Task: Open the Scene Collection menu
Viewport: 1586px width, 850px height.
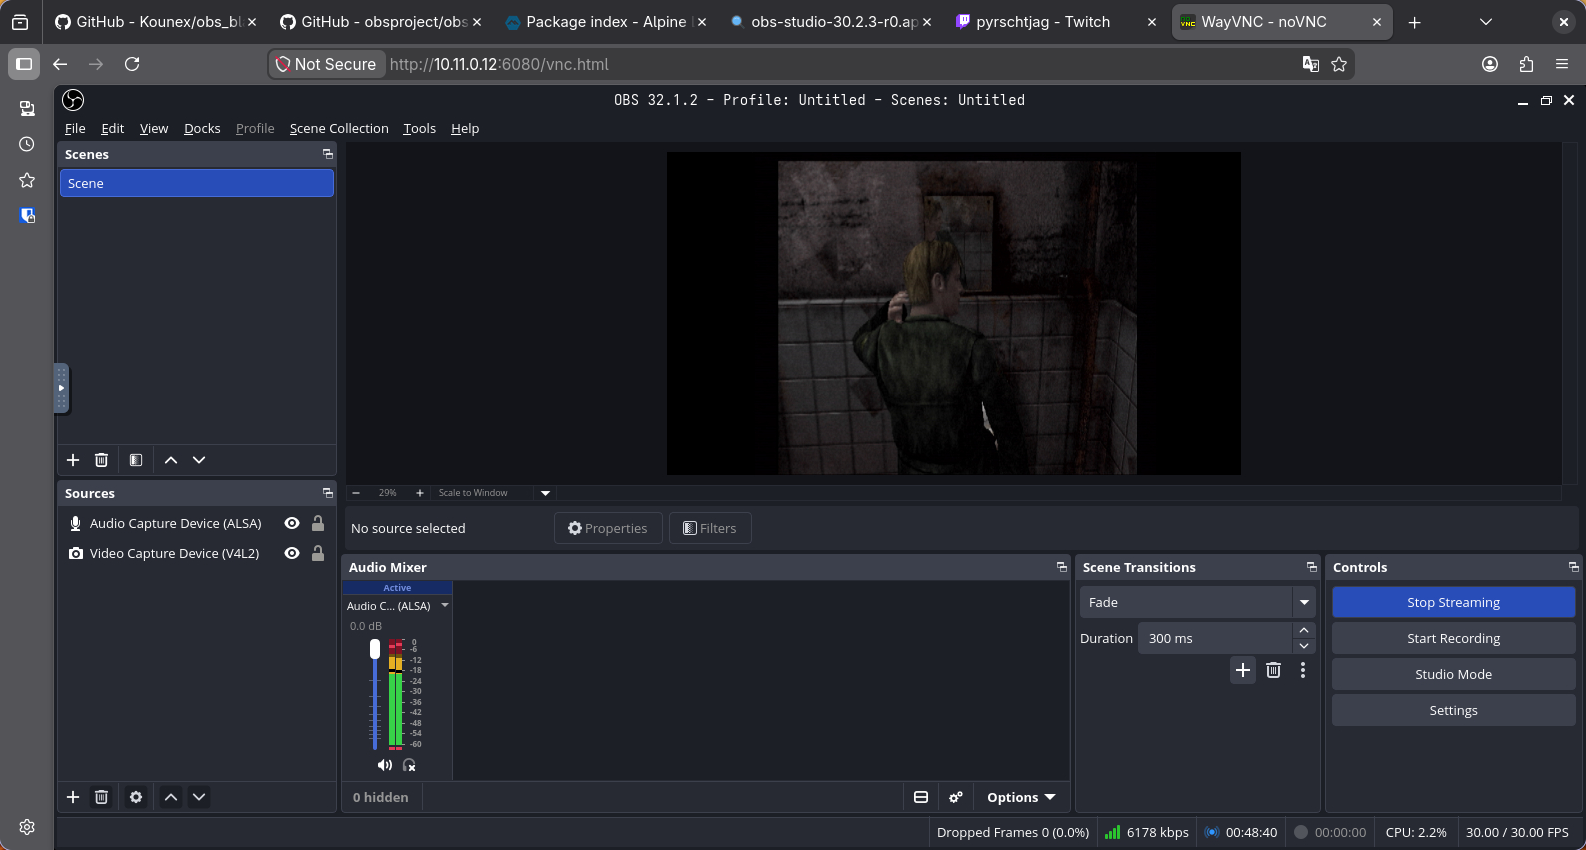Action: point(339,128)
